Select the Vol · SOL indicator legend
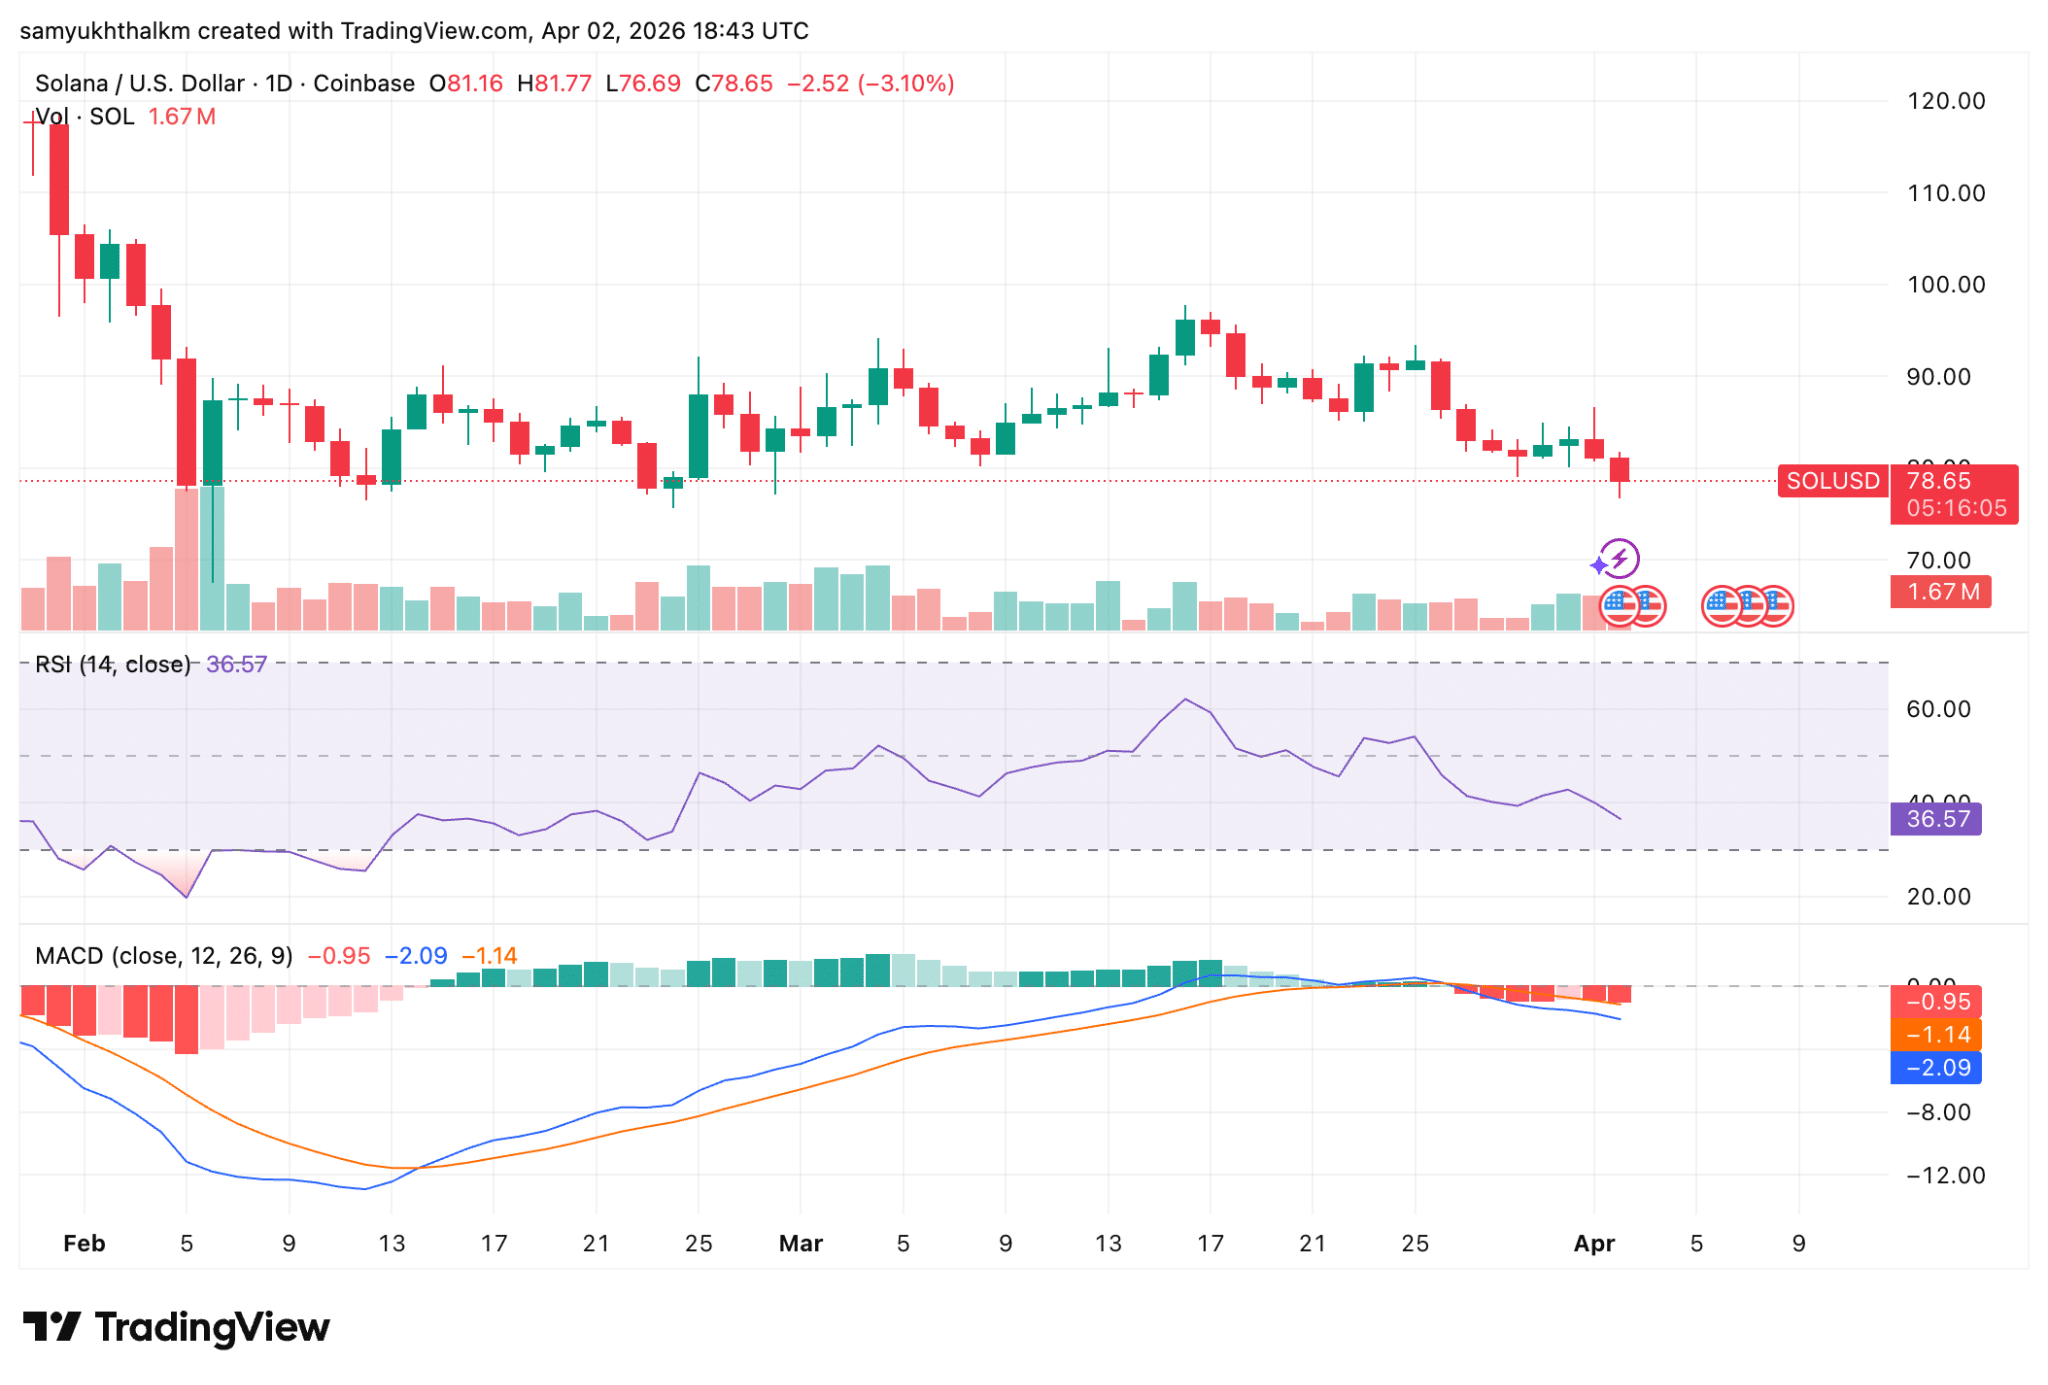 (x=85, y=117)
